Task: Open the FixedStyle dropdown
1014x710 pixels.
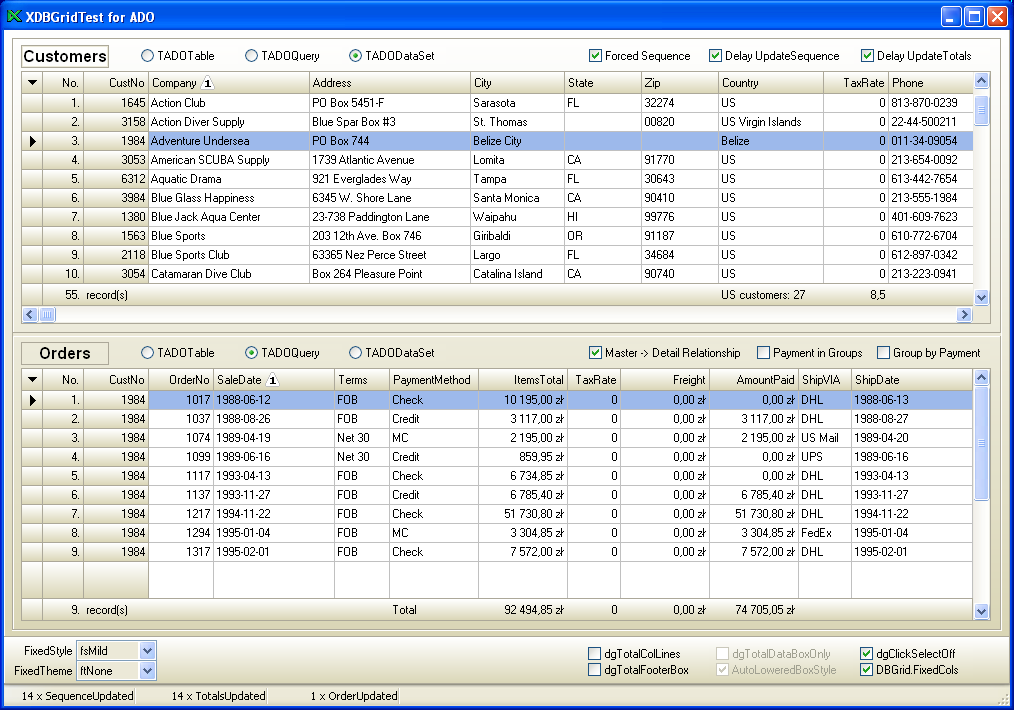Action: pyautogui.click(x=148, y=651)
